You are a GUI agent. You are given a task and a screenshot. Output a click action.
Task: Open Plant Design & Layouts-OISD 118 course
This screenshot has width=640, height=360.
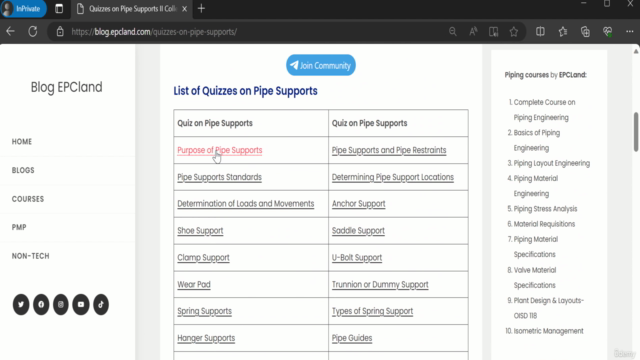(549, 308)
